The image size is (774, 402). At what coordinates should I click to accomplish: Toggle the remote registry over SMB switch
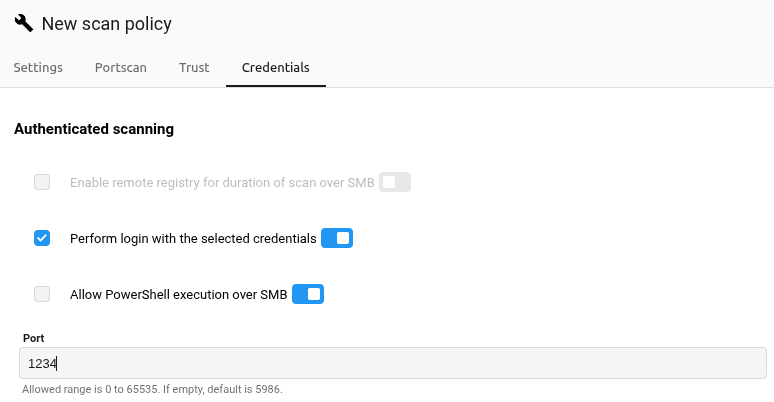[x=395, y=182]
